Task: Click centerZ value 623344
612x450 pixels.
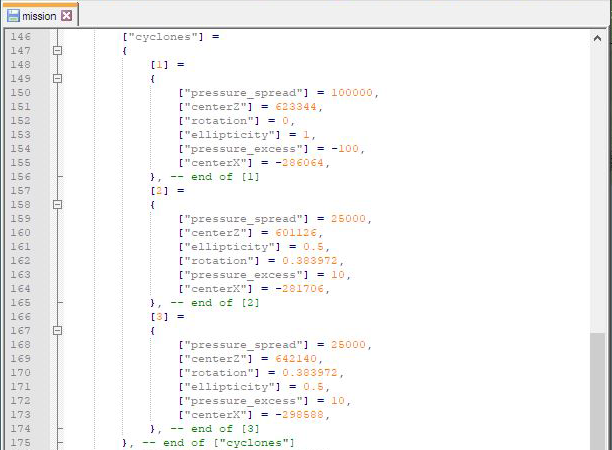Action: click(x=296, y=107)
